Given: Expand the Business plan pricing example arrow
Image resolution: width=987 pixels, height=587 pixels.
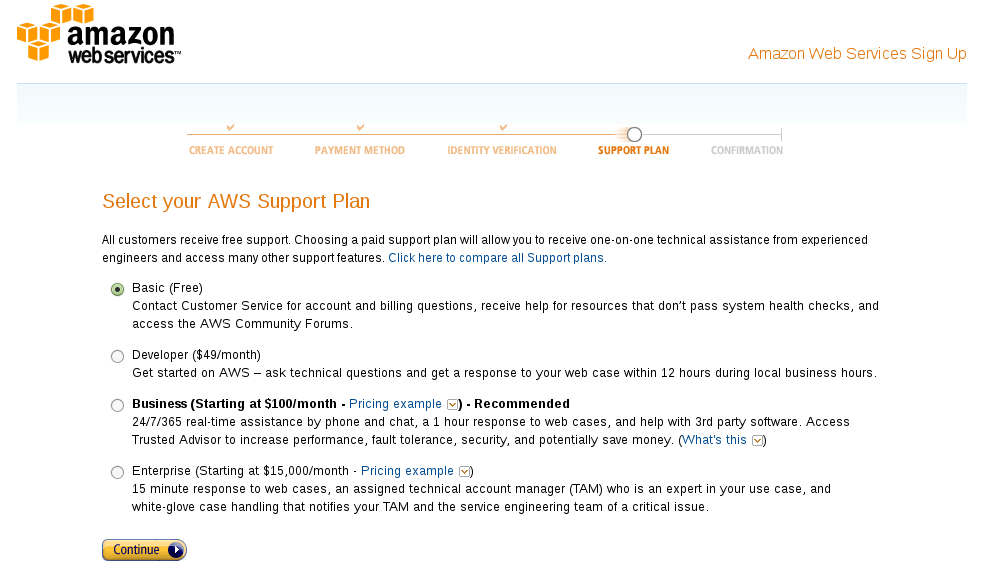Looking at the screenshot, I should pos(452,405).
